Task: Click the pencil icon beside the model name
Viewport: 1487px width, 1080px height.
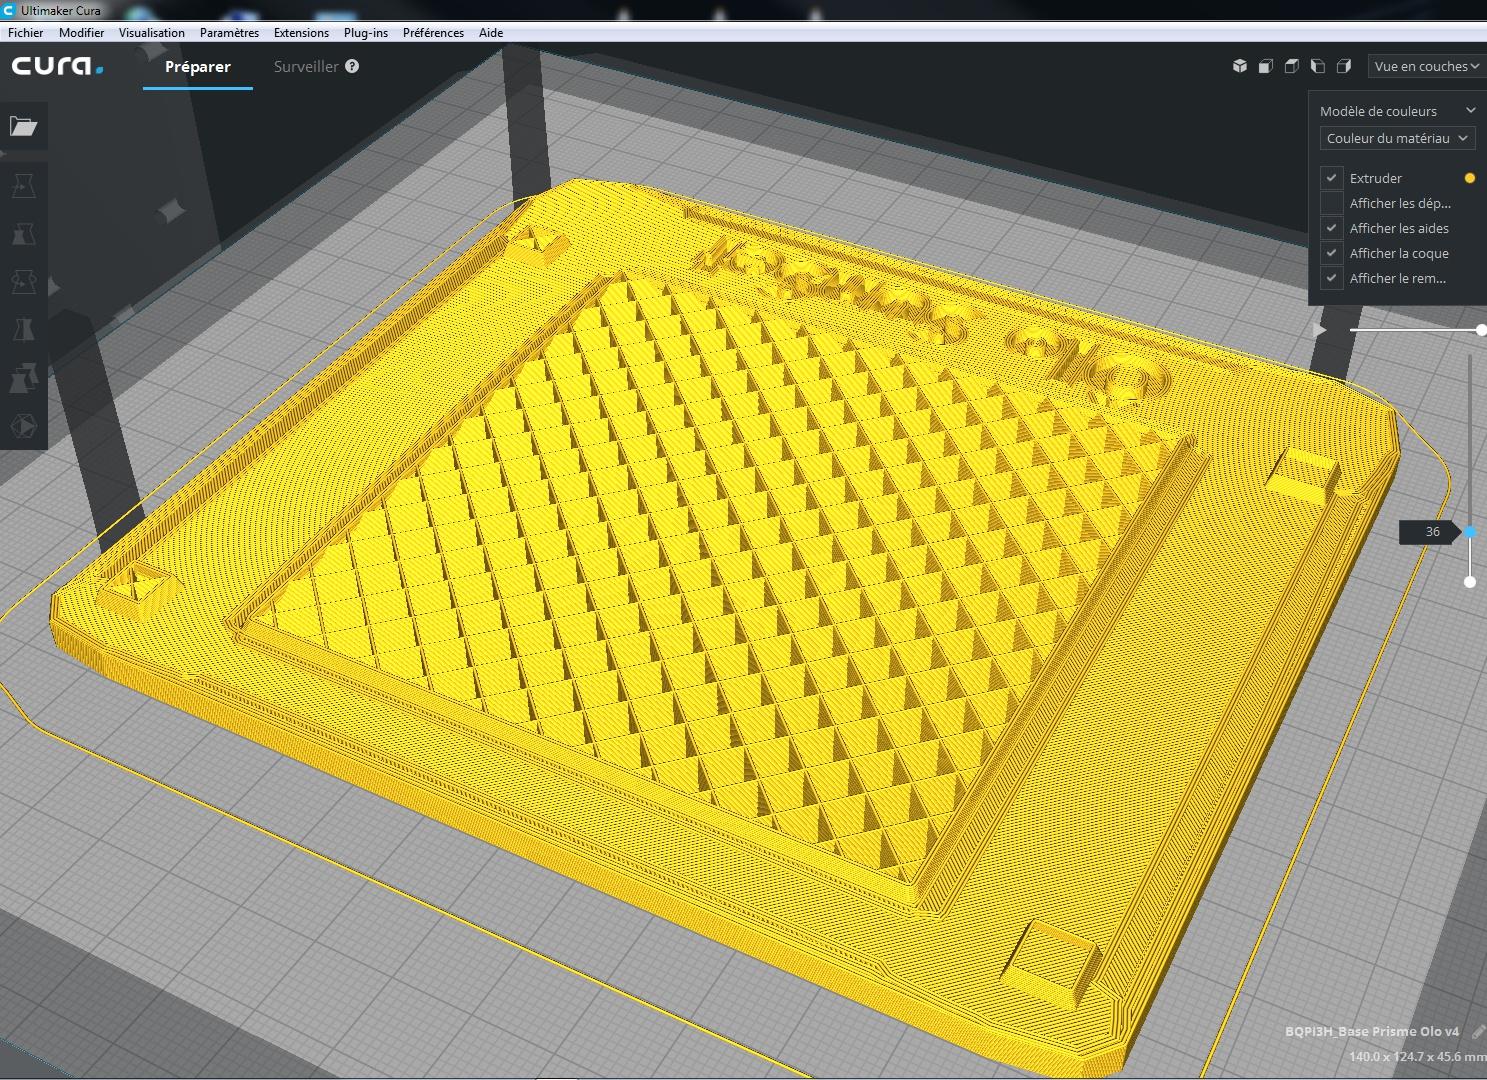Action: [1478, 1032]
